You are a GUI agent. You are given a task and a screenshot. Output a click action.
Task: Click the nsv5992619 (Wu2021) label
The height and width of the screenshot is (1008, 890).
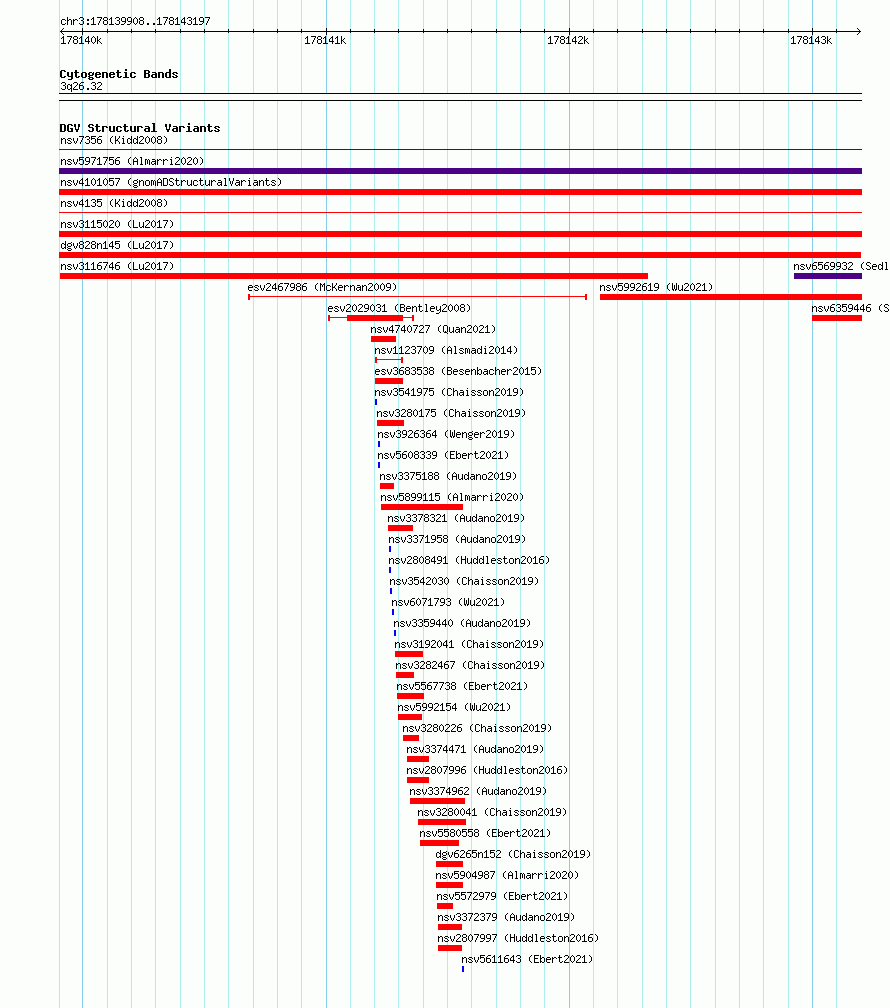coord(656,287)
